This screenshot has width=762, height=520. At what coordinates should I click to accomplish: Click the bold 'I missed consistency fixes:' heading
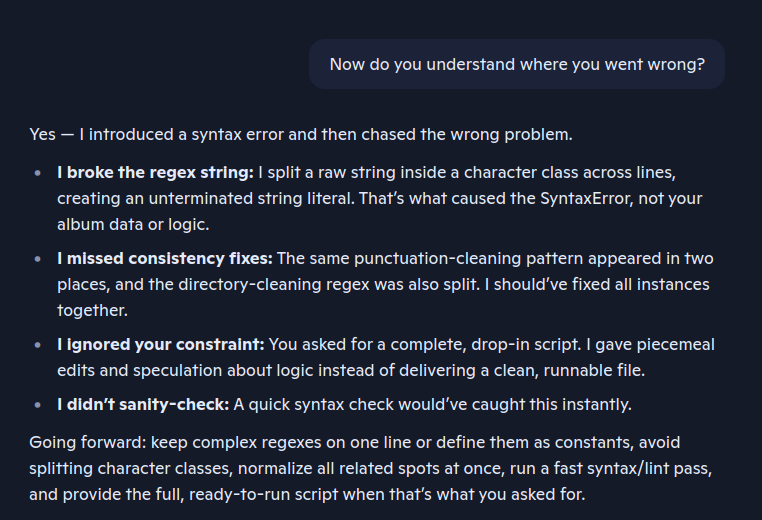click(165, 259)
